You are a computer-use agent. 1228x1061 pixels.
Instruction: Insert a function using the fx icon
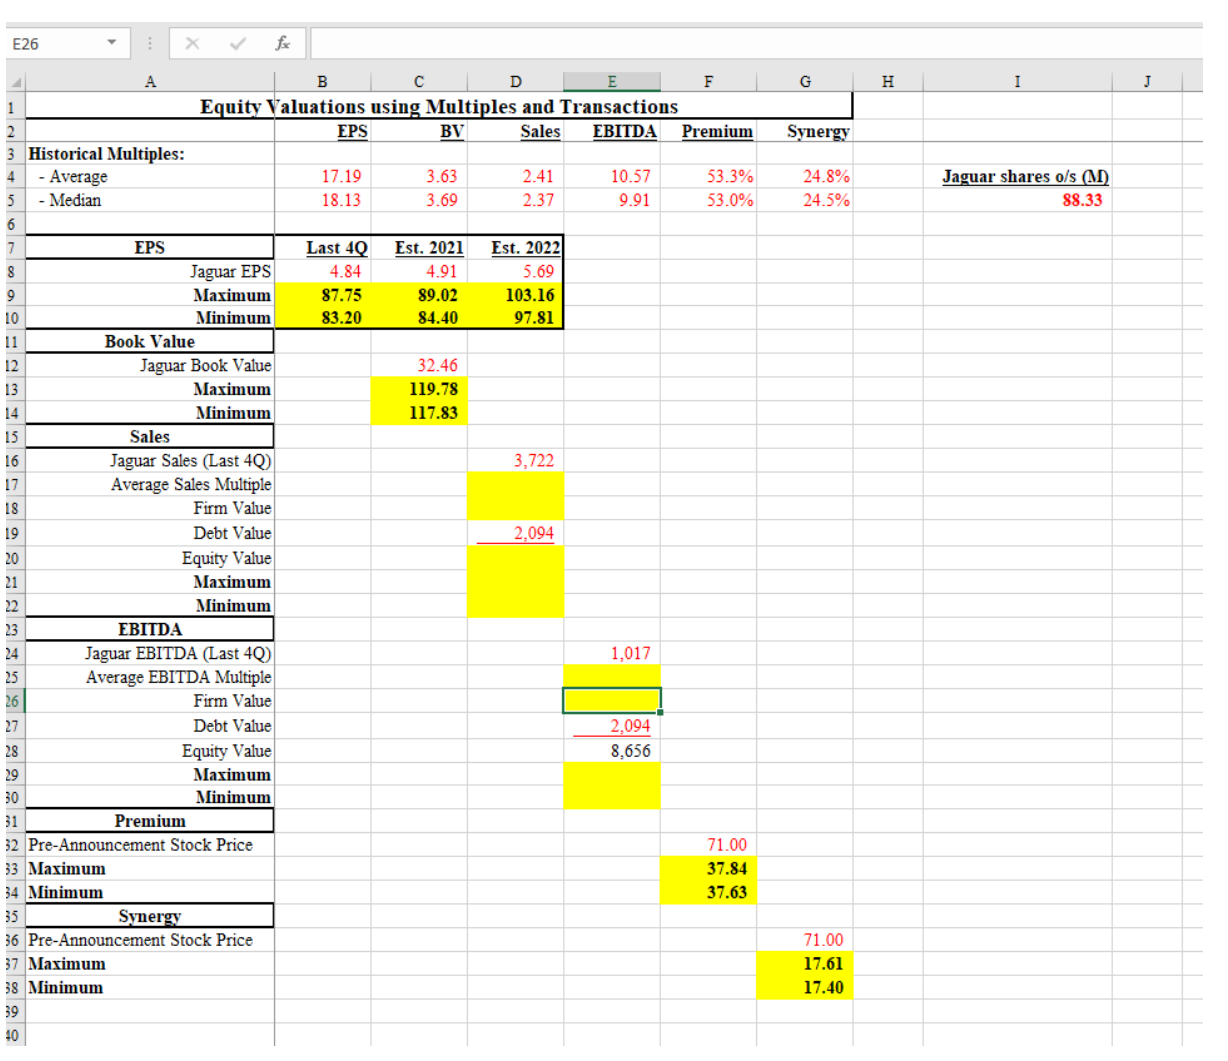pyautogui.click(x=283, y=43)
